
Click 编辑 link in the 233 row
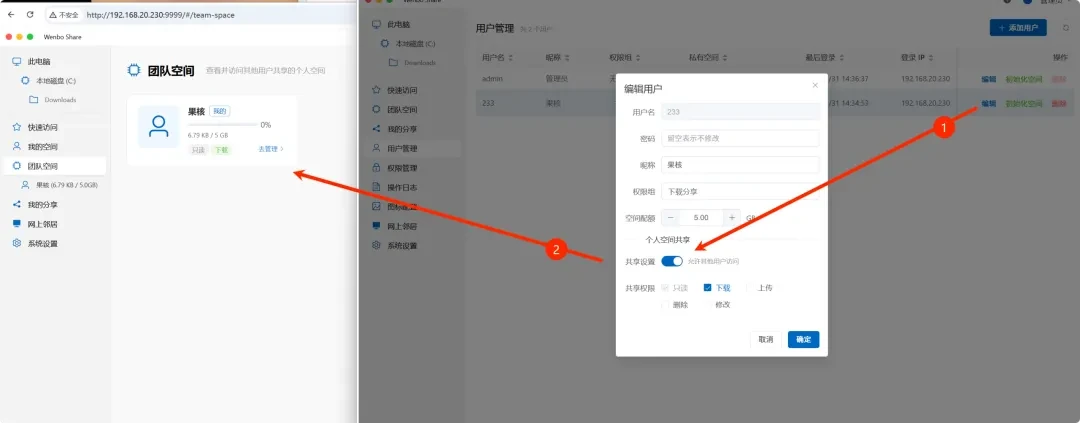click(988, 103)
